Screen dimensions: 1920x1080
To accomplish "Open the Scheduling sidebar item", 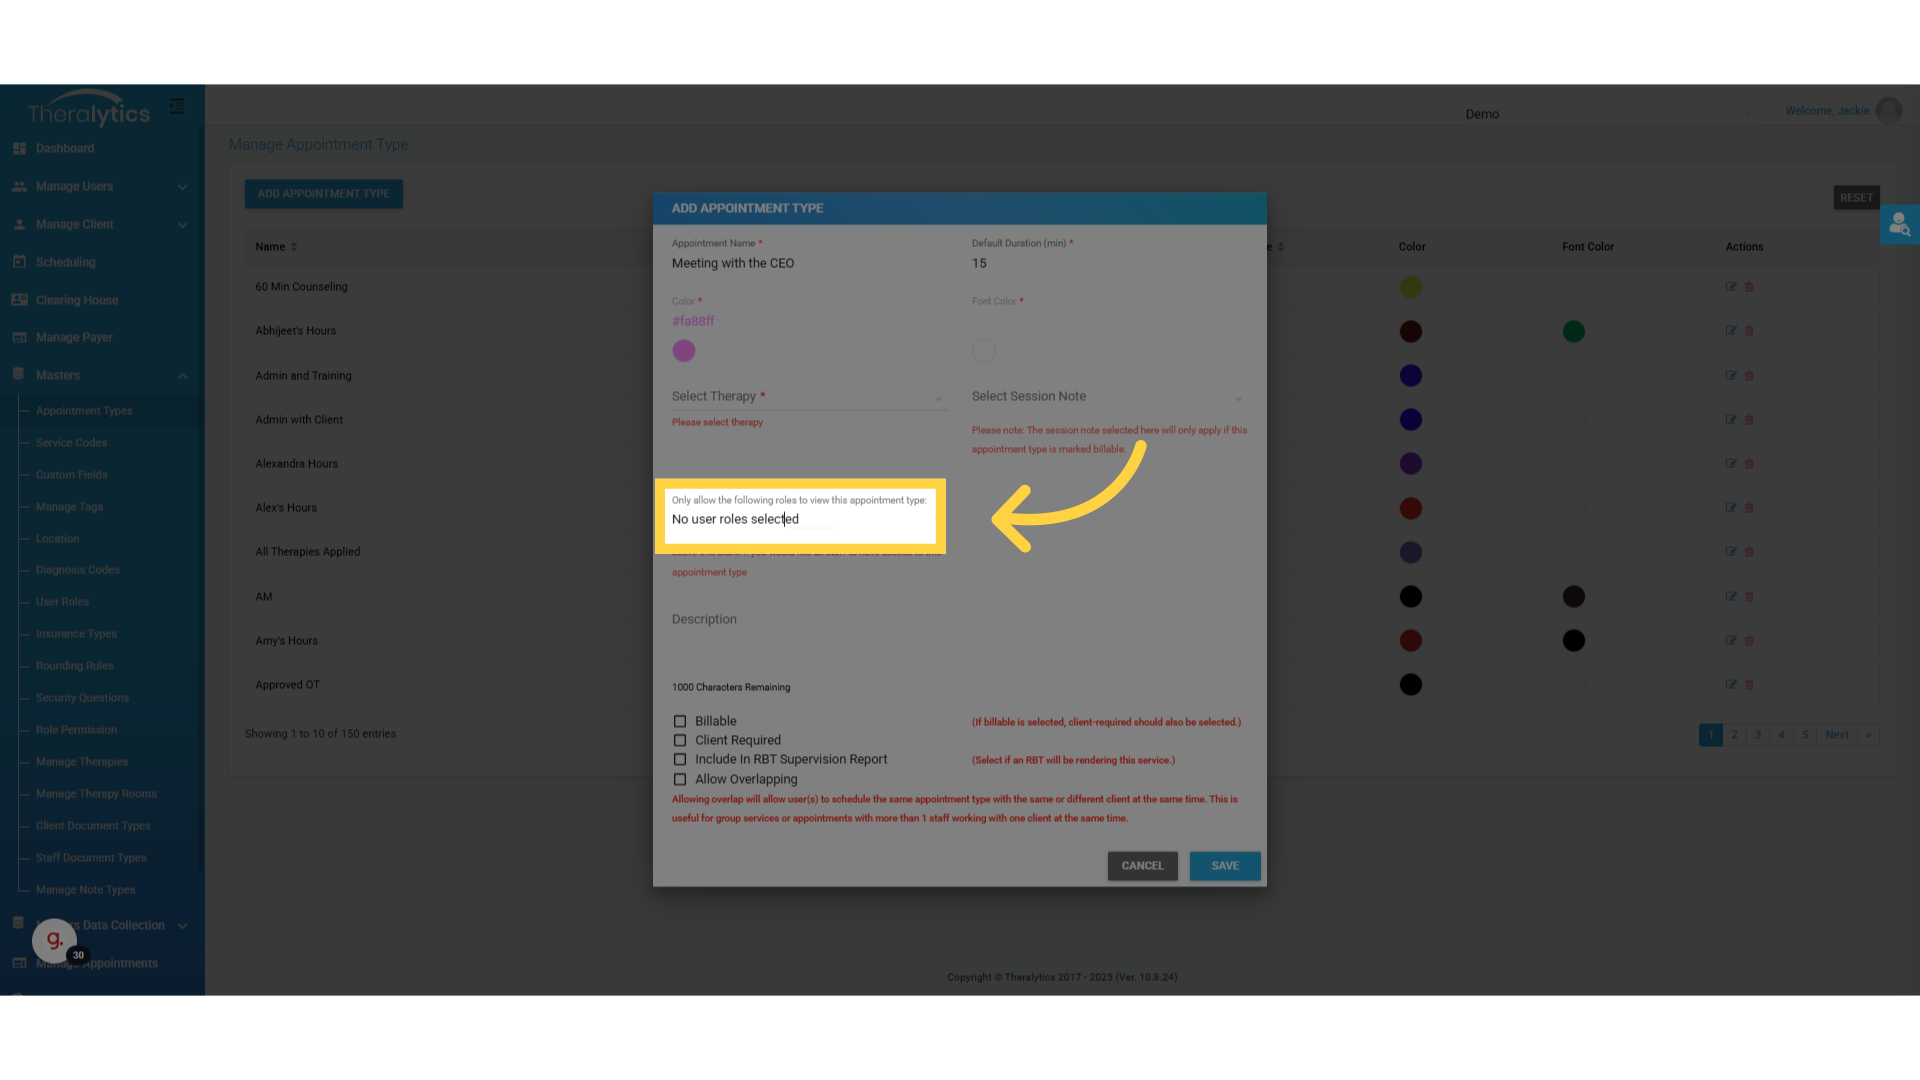I will coord(66,262).
